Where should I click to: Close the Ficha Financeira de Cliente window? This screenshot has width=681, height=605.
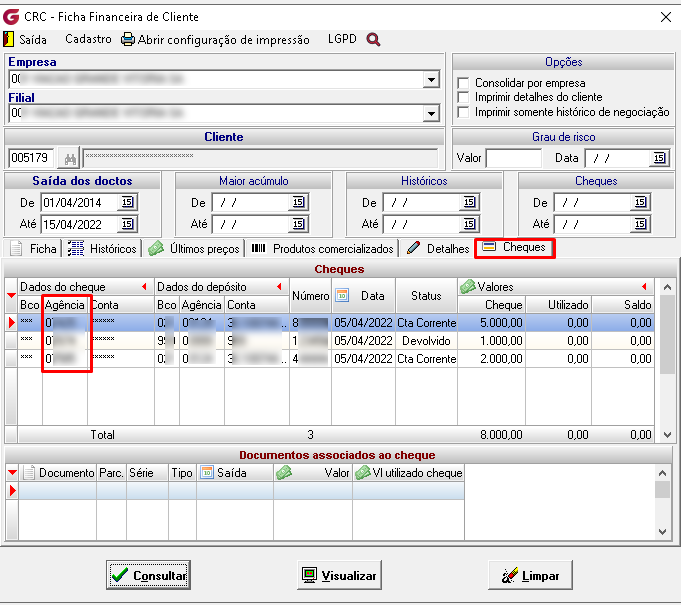pos(665,17)
